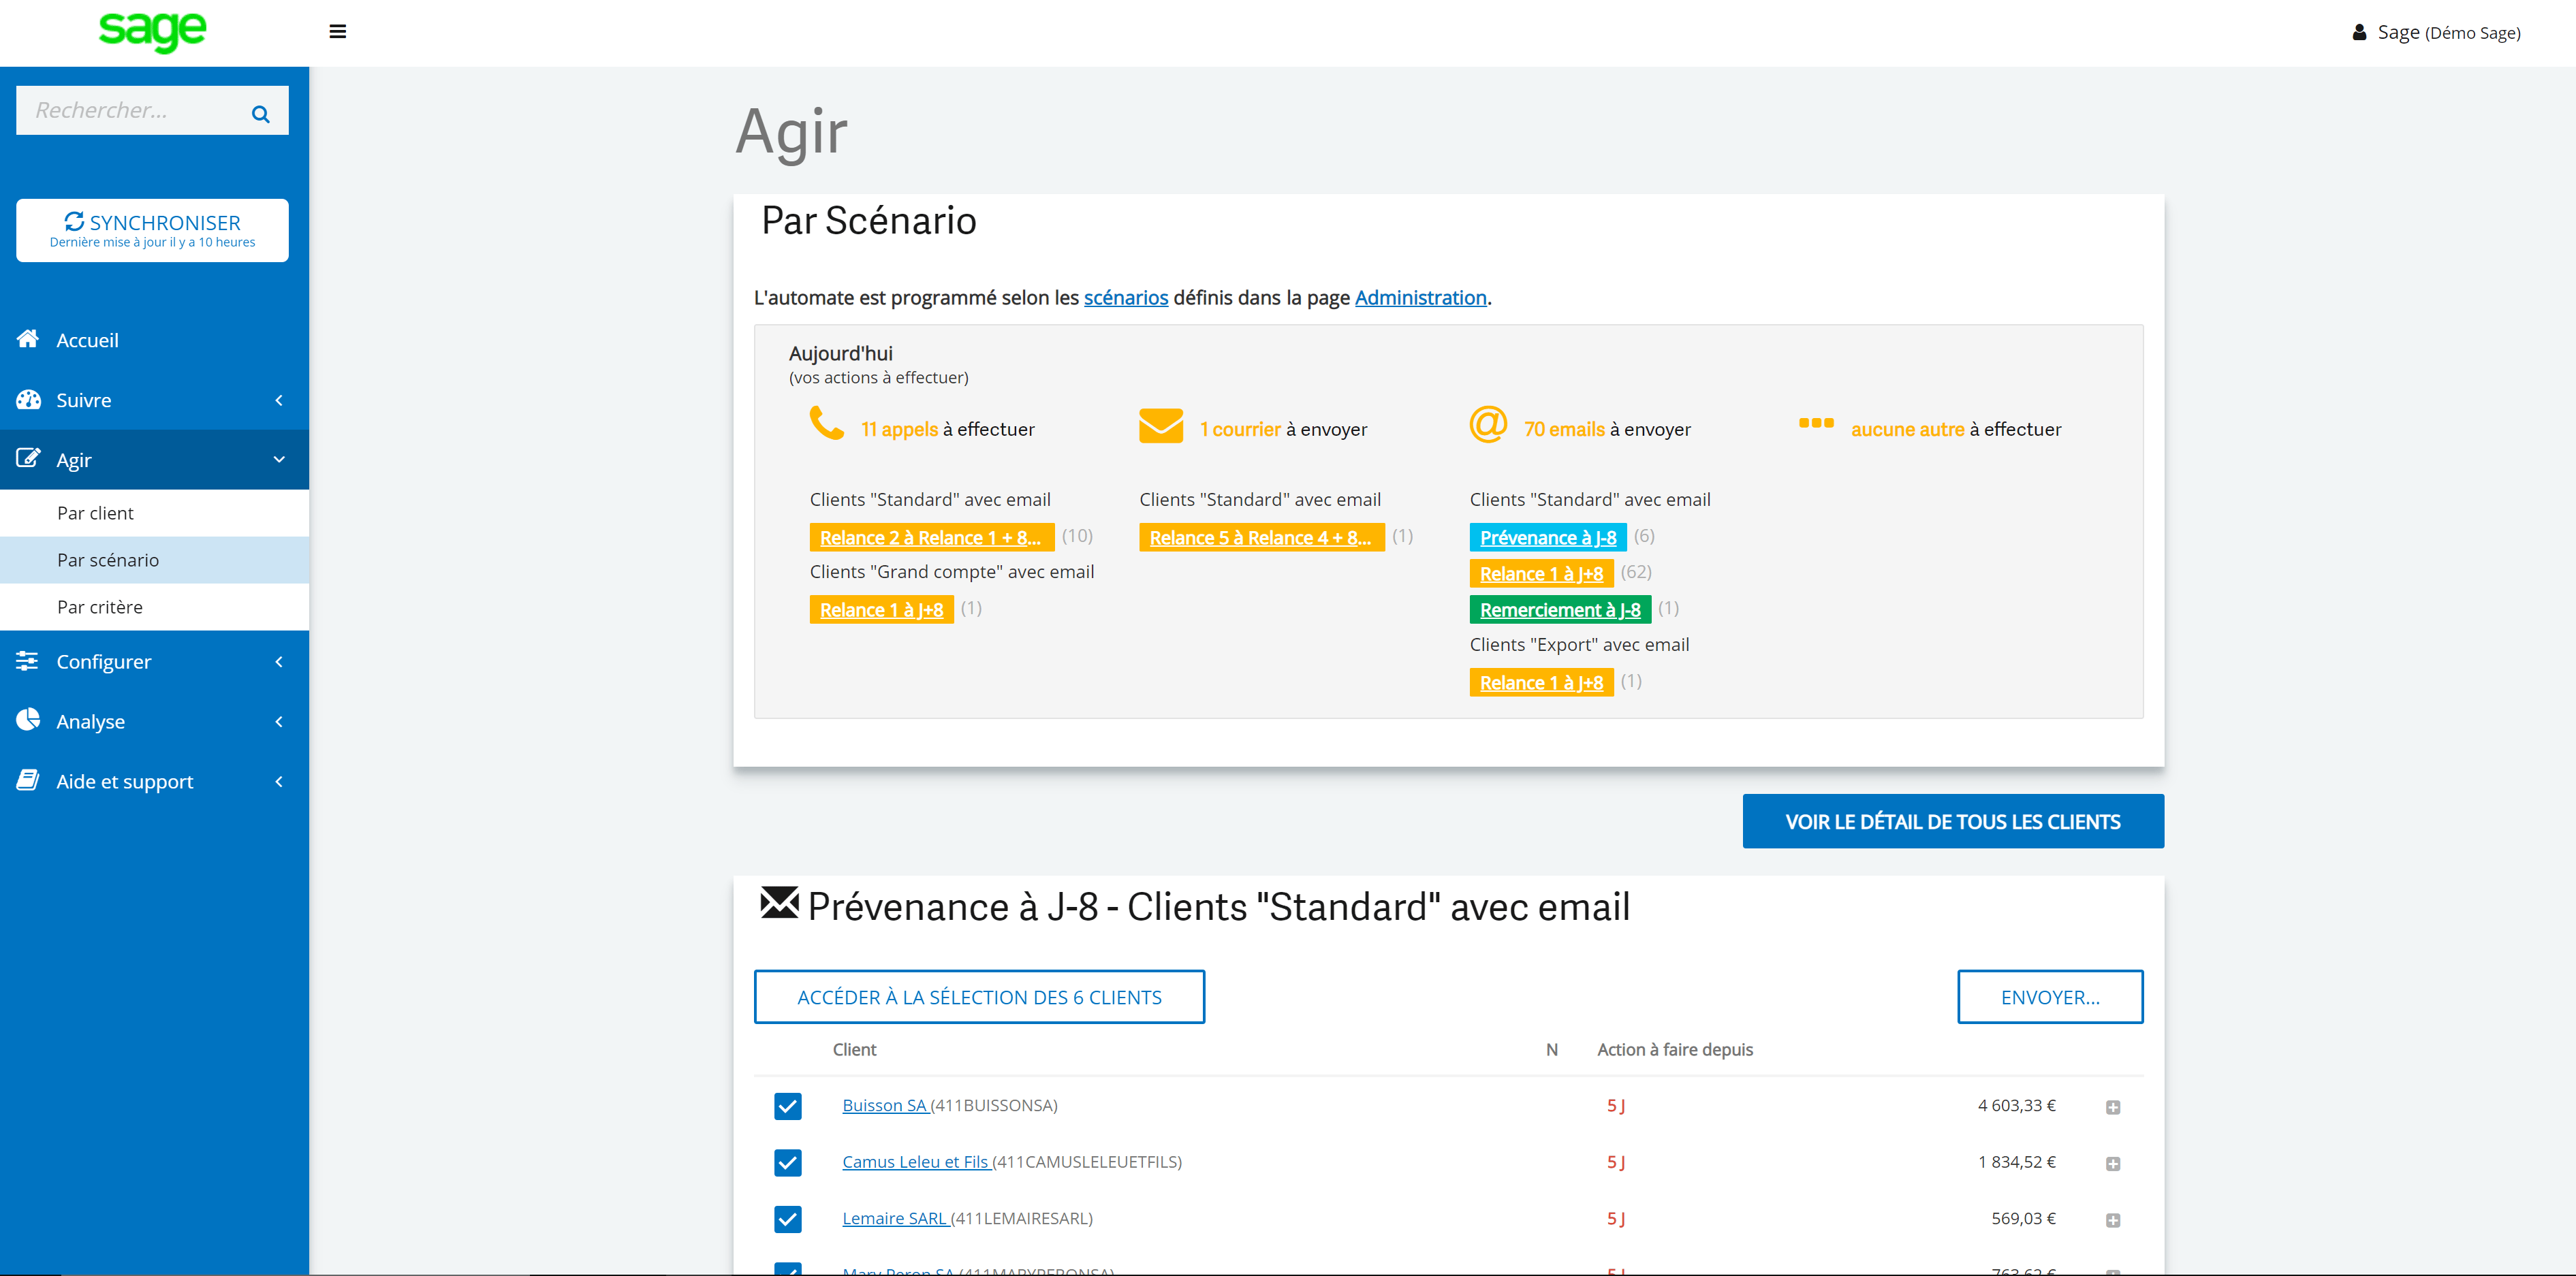Click the hamburger menu icon
This screenshot has width=2576, height=1276.
(x=338, y=32)
